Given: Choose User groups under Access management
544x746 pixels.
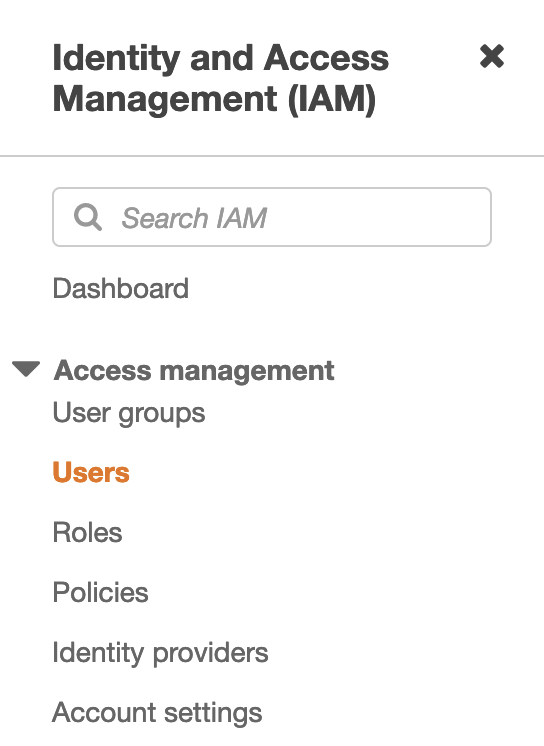Looking at the screenshot, I should pyautogui.click(x=129, y=413).
